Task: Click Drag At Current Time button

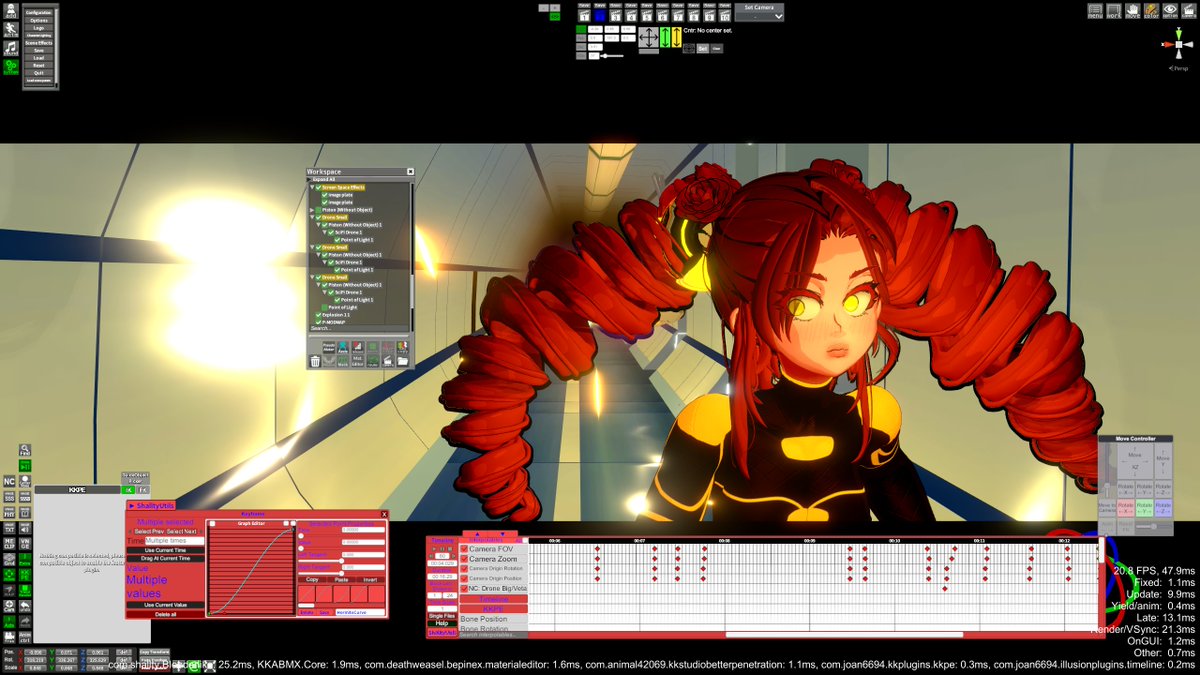Action: click(x=165, y=558)
